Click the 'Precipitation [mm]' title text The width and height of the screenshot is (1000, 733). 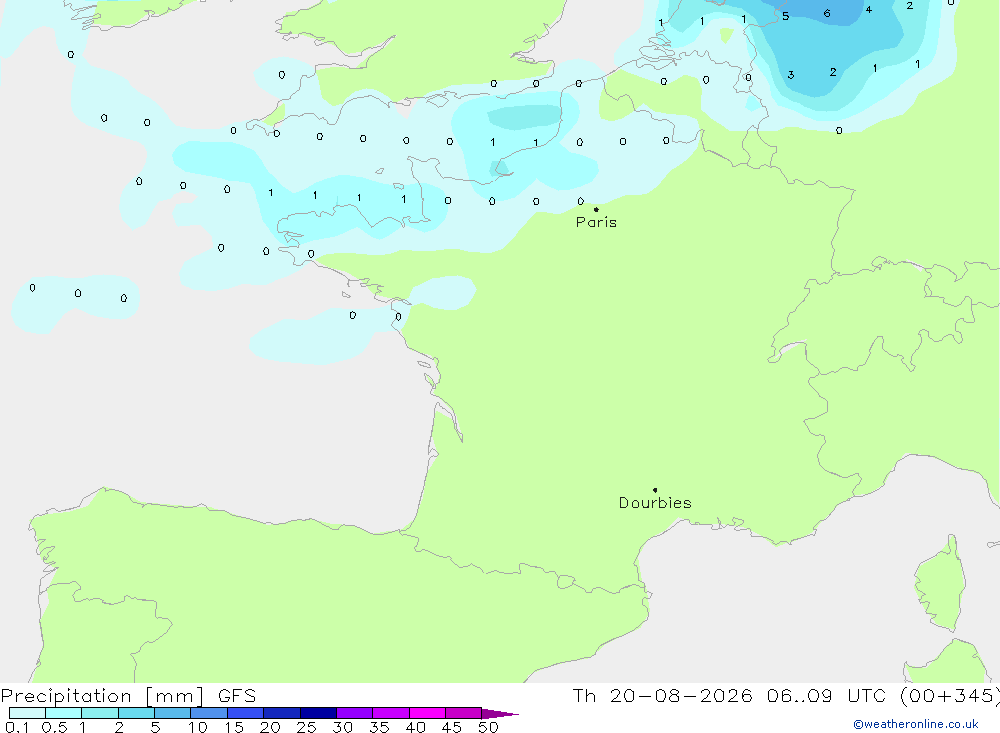click(x=102, y=696)
